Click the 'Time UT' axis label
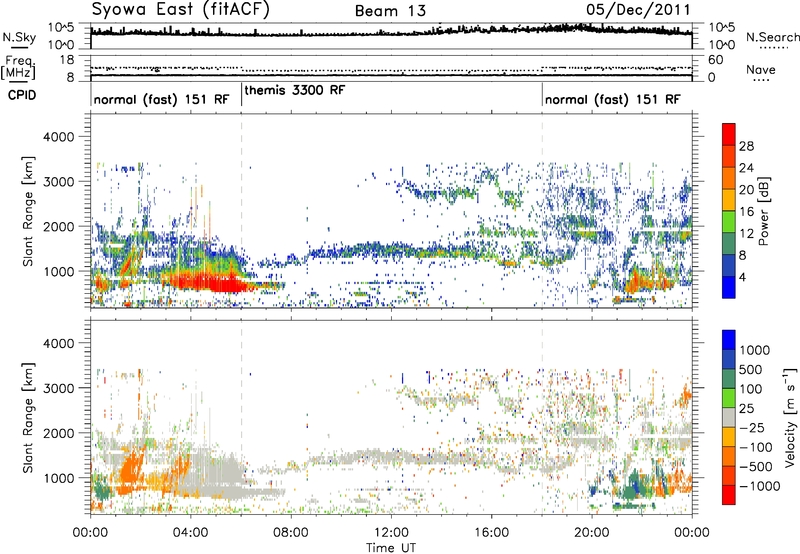This screenshot has width=800, height=554. point(391,547)
